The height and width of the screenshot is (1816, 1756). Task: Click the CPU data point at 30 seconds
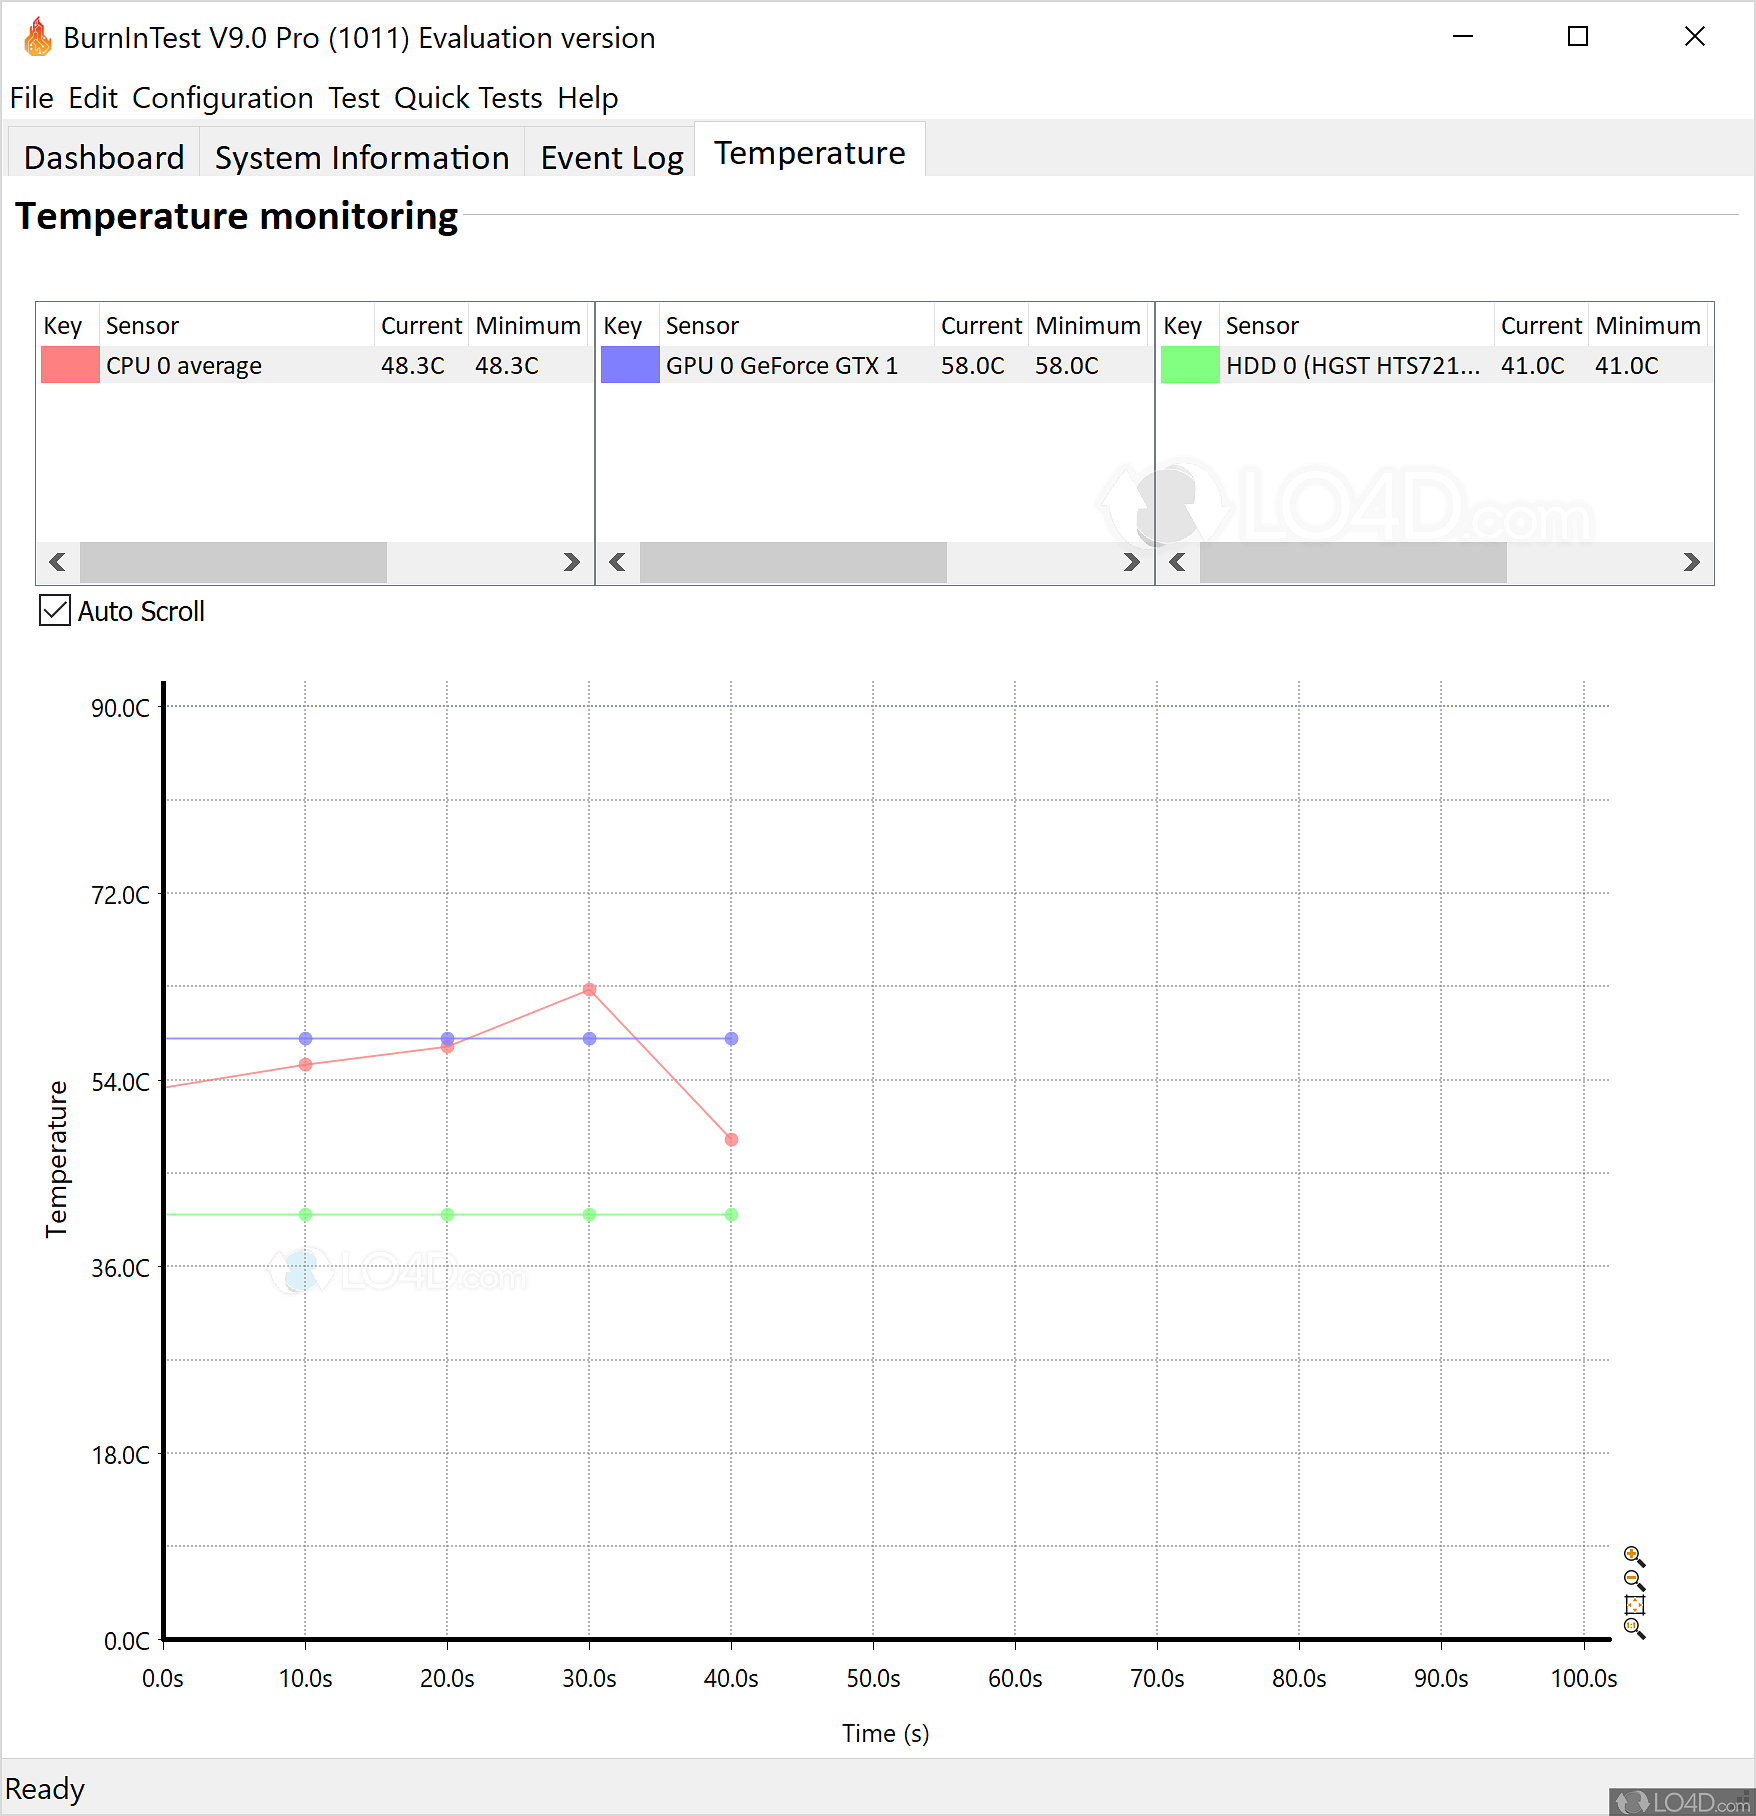coord(588,990)
